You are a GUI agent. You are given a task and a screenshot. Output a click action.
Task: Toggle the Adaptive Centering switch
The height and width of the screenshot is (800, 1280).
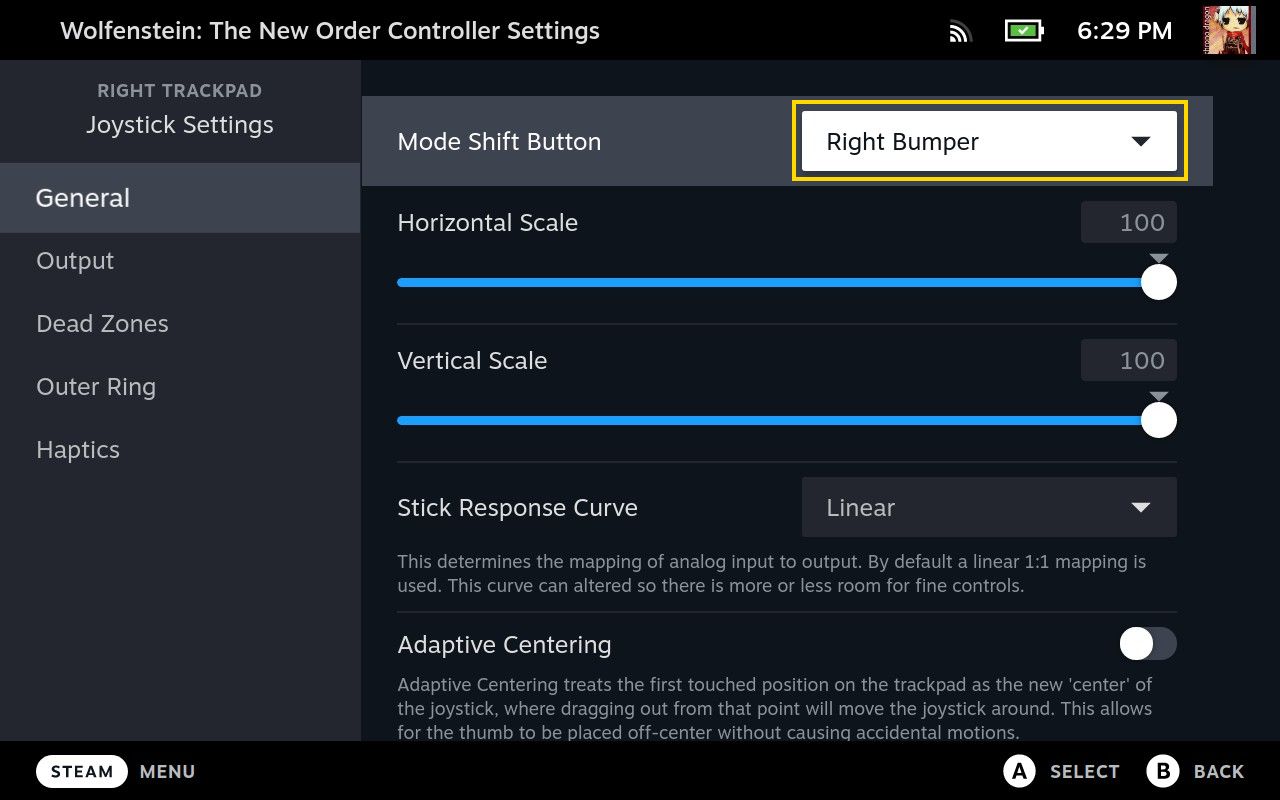pos(1147,644)
